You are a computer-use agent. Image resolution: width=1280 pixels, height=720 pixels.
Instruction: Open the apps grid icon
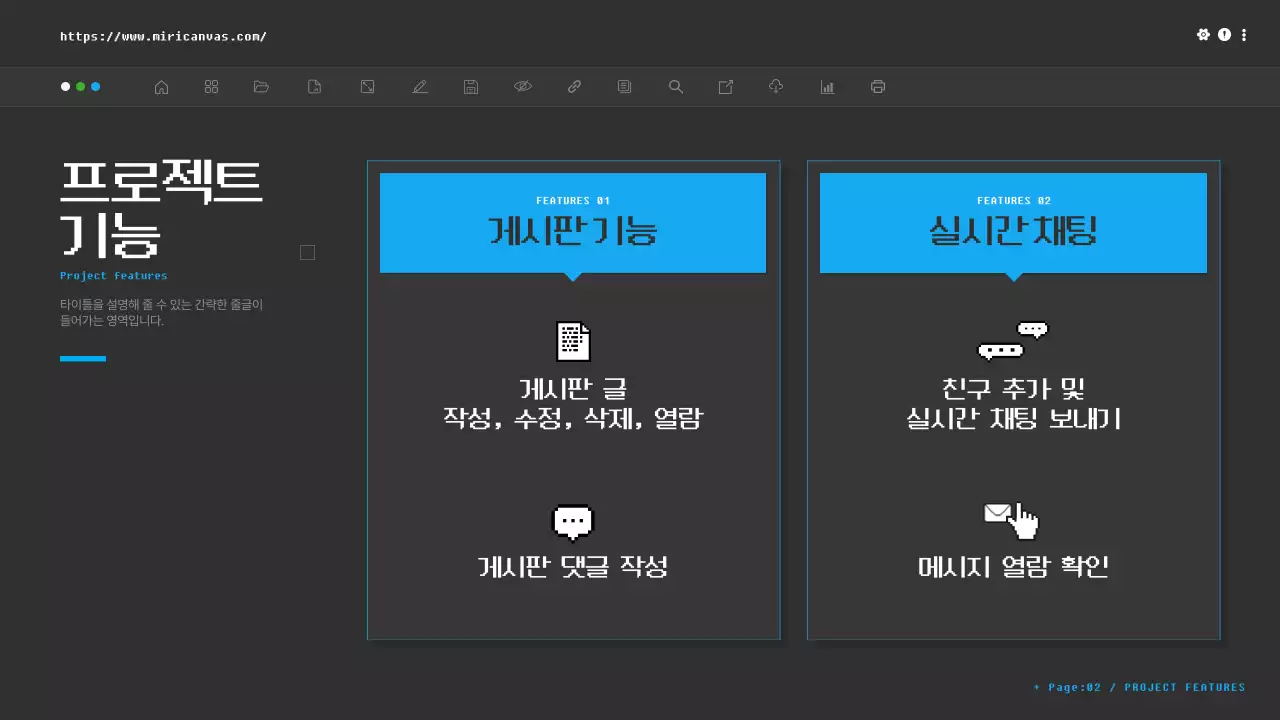point(211,87)
